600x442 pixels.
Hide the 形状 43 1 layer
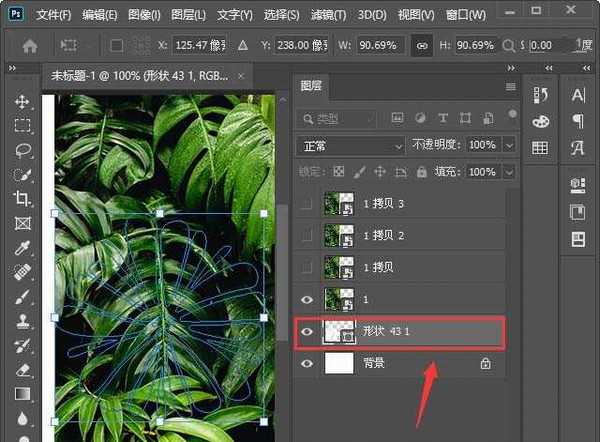click(307, 333)
